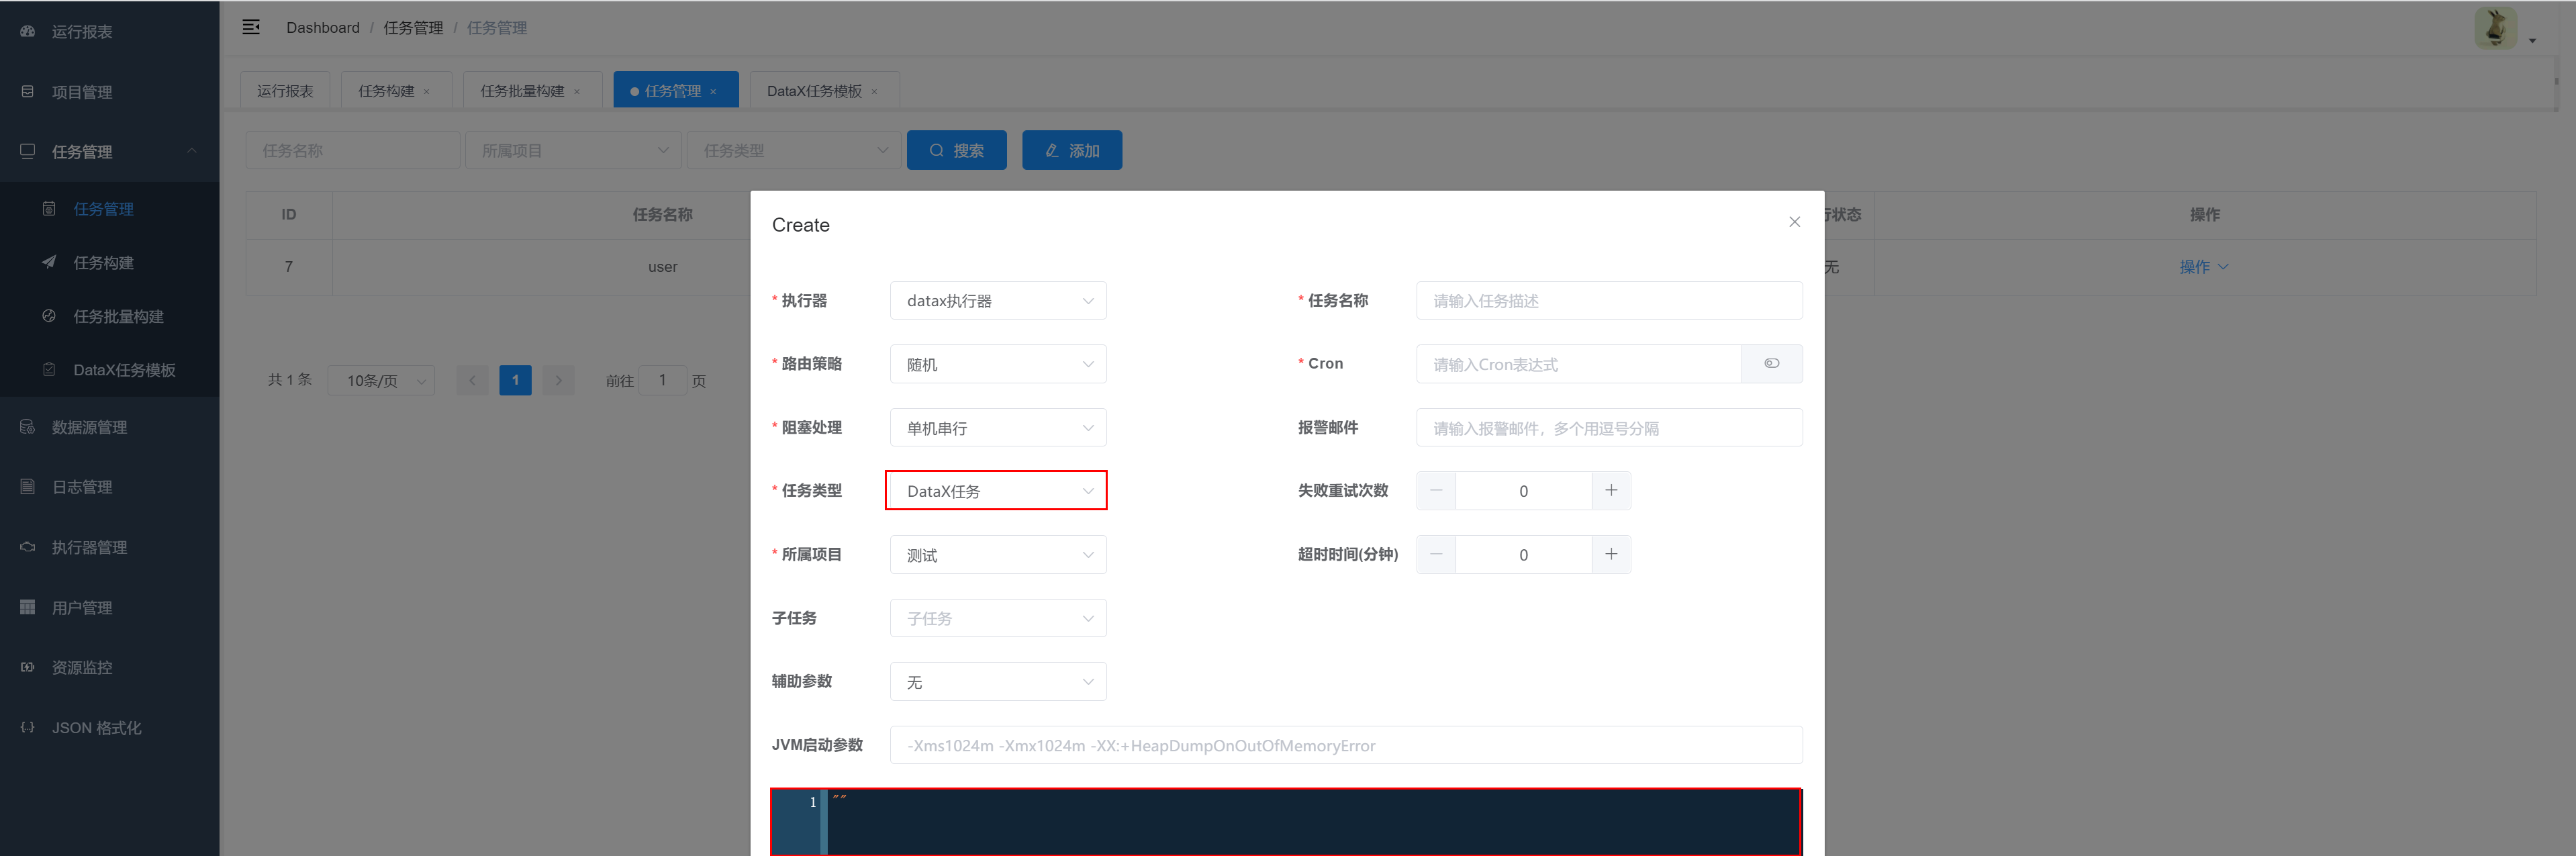Click the Cron expression eye icon
Viewport: 2576px width, 856px height.
pos(1771,364)
